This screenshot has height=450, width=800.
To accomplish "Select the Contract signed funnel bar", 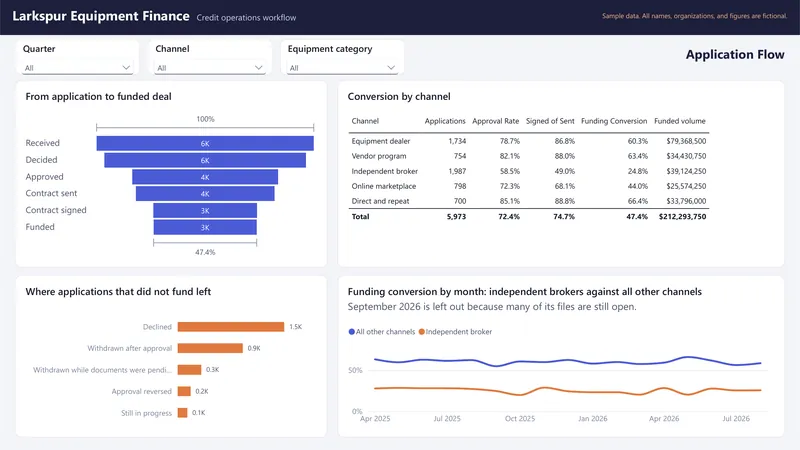I will pos(205,211).
